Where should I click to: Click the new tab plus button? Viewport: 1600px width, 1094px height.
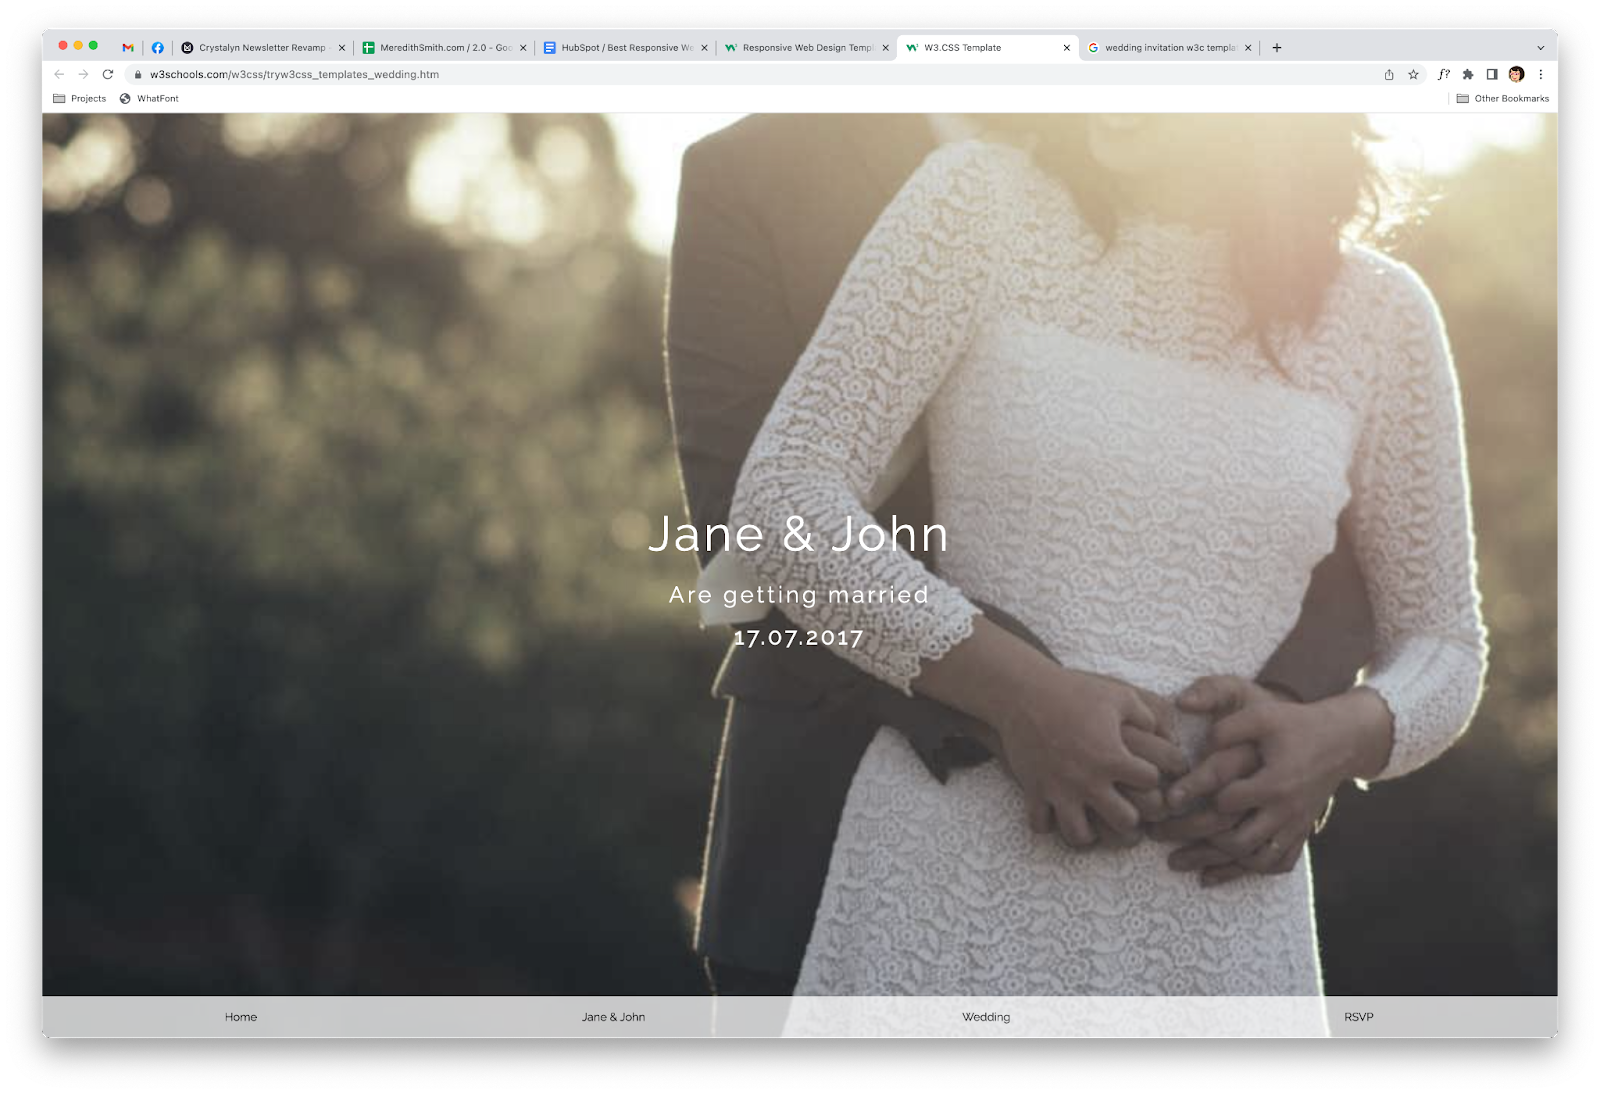[x=1277, y=48]
